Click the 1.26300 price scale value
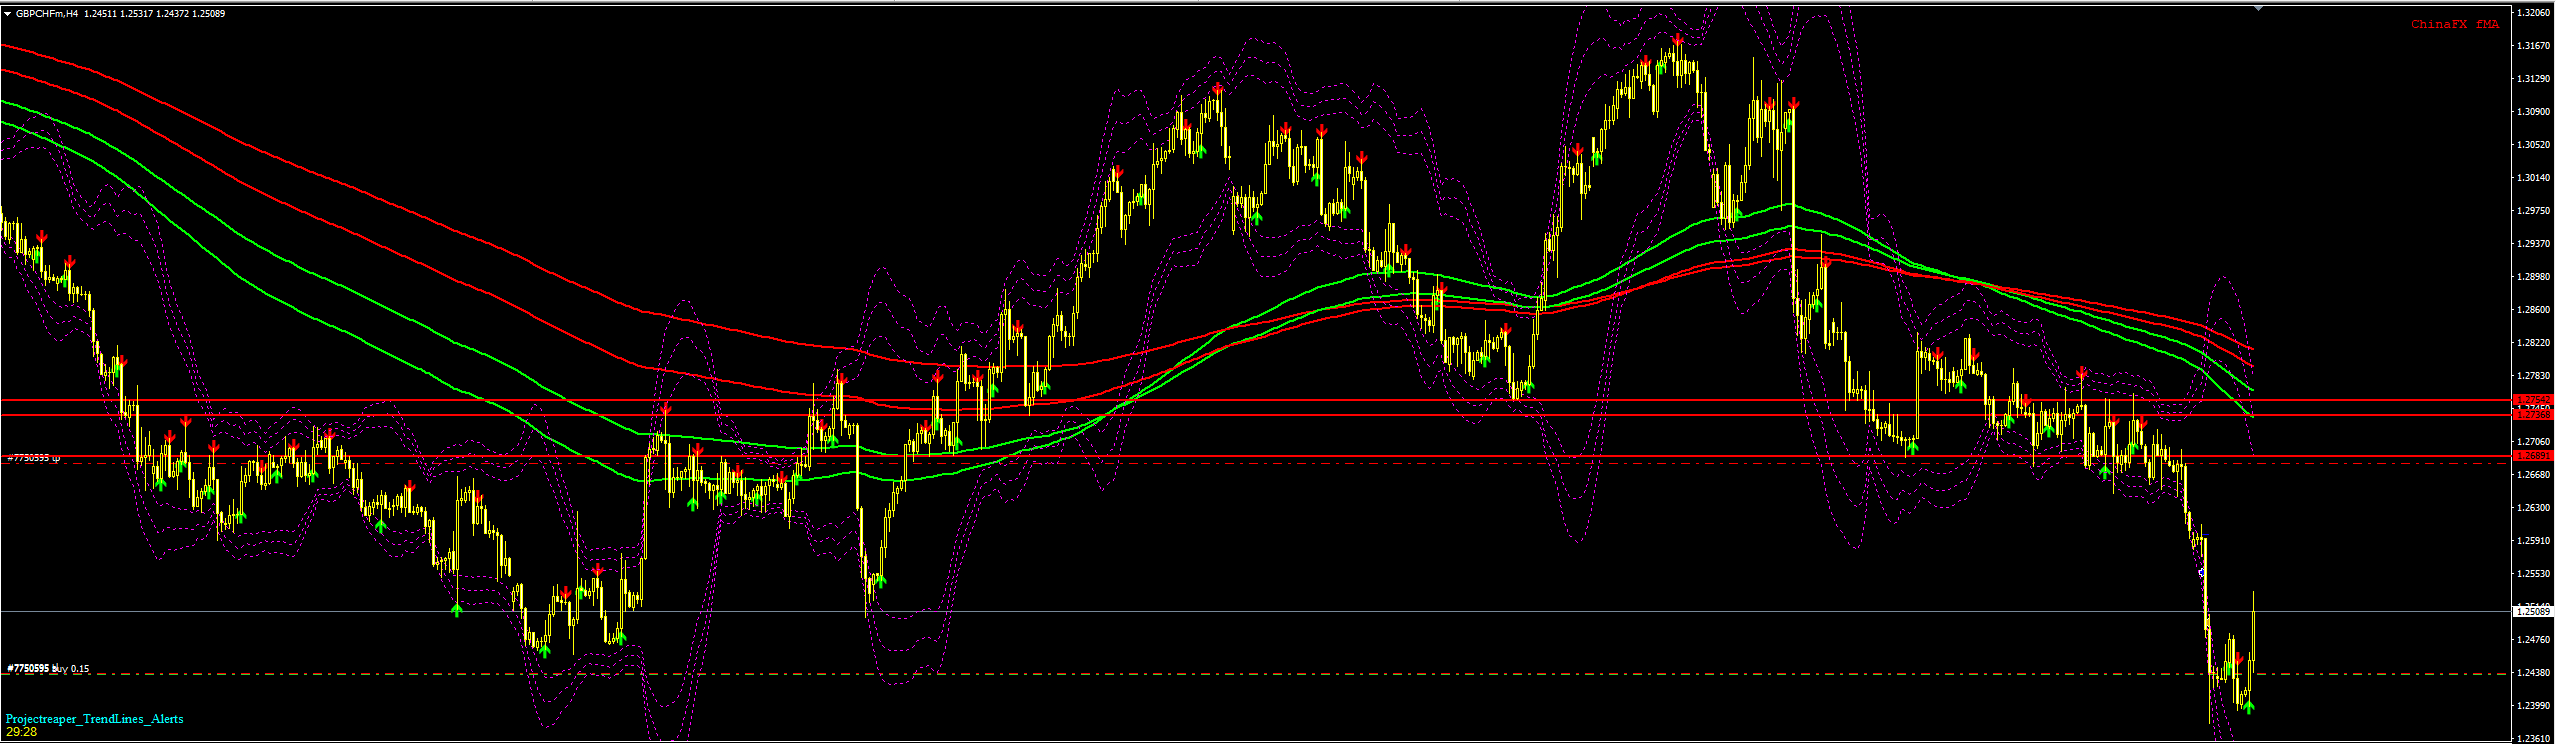Screen dimensions: 2556x744 (2534, 508)
